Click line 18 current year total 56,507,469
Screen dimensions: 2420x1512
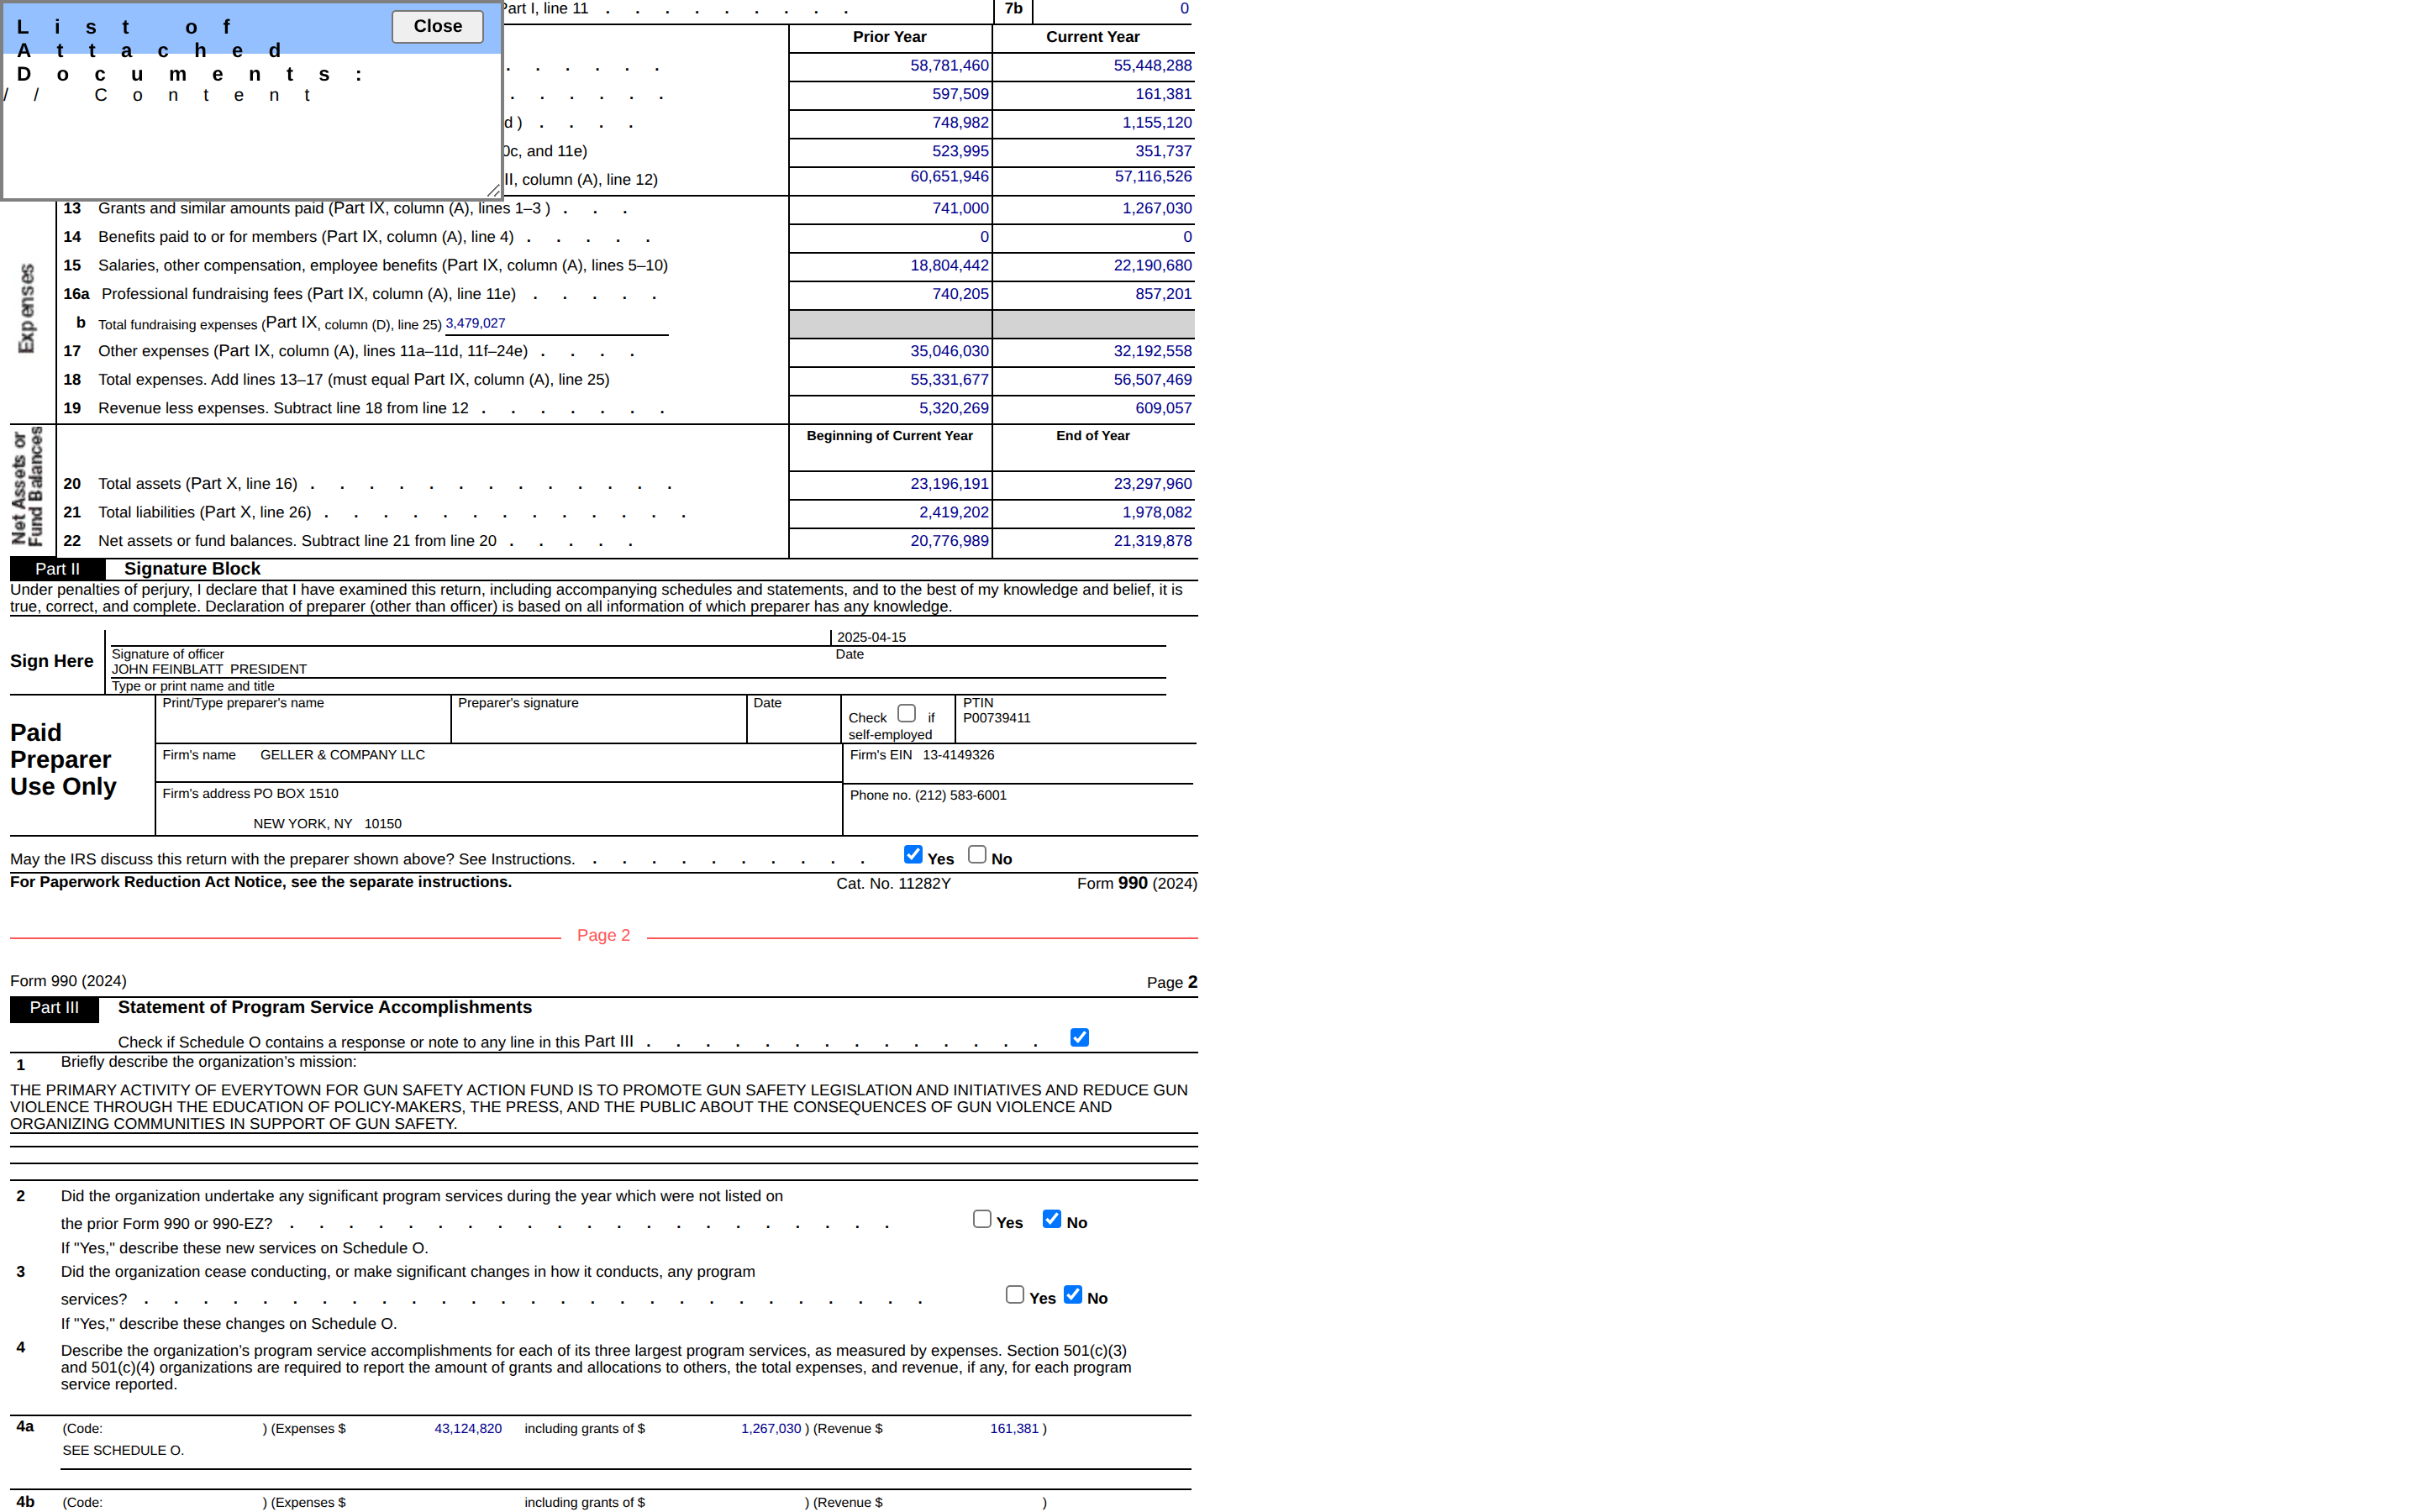1152,379
